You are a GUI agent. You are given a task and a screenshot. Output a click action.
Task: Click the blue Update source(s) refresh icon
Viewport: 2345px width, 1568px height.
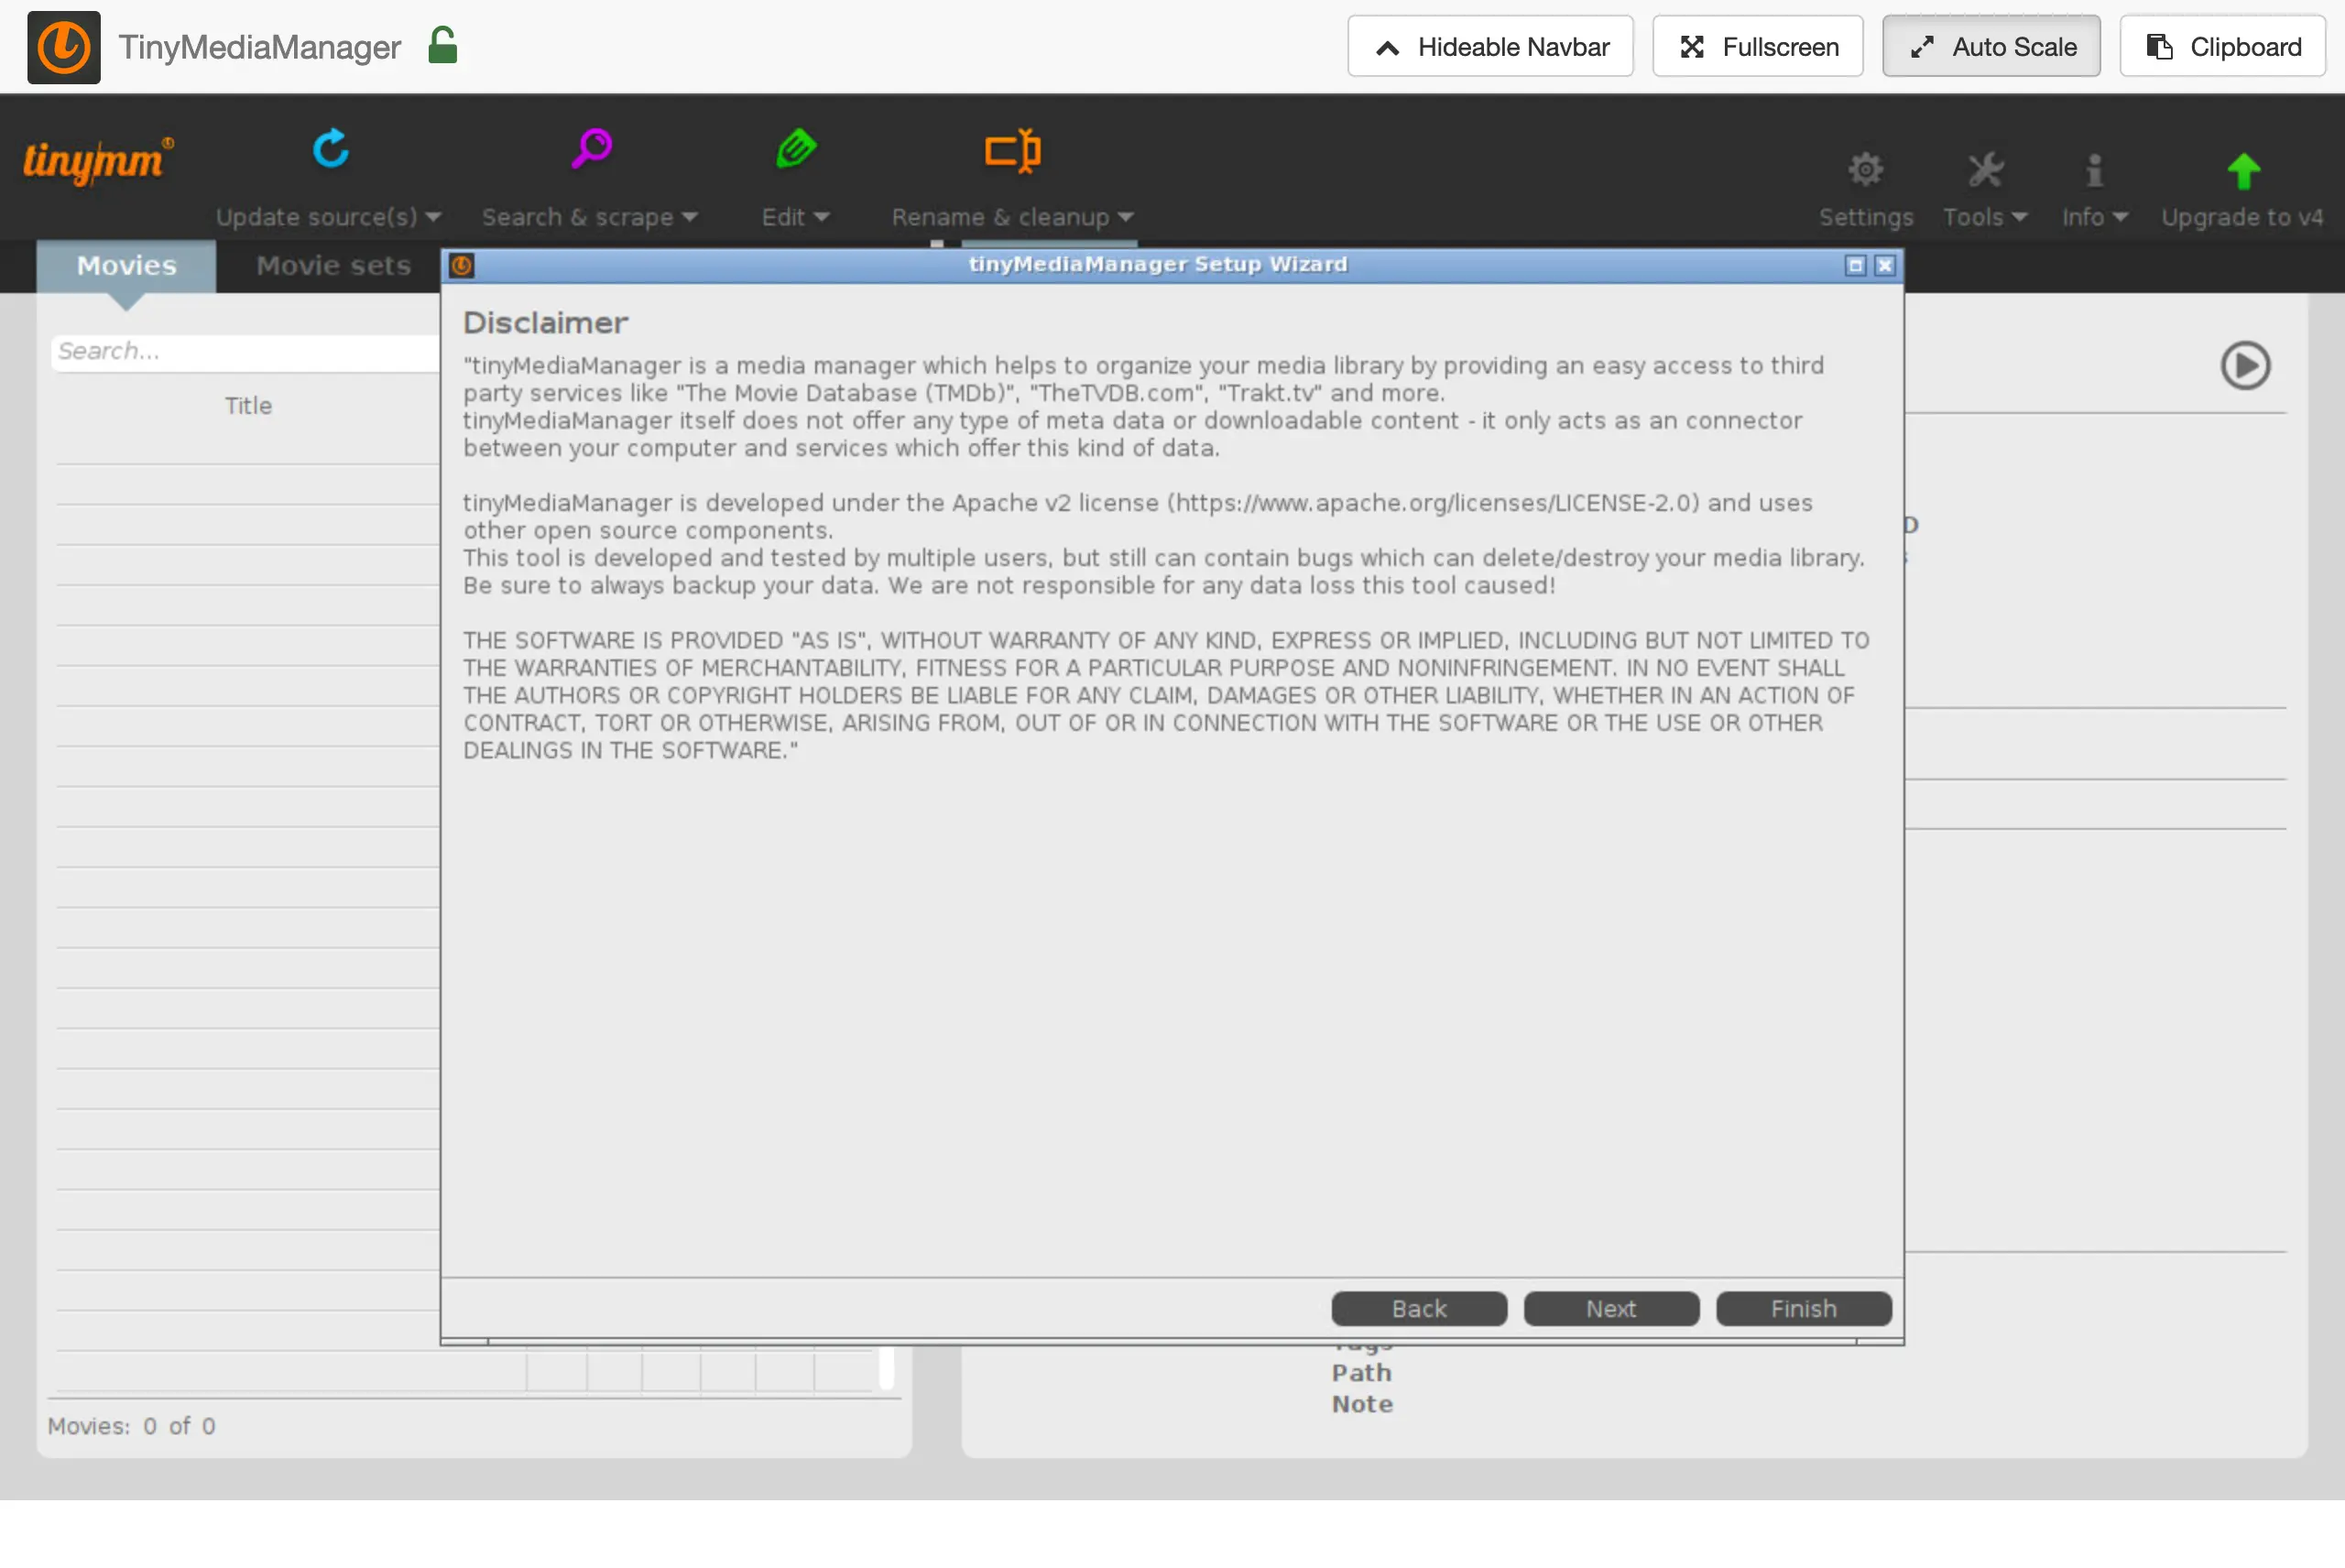[330, 149]
